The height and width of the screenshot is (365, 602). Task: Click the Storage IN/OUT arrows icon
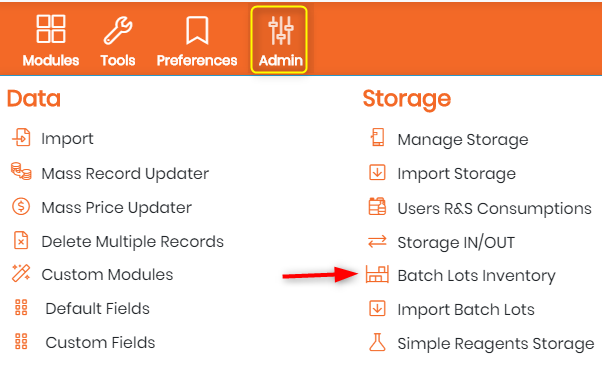[x=377, y=241]
